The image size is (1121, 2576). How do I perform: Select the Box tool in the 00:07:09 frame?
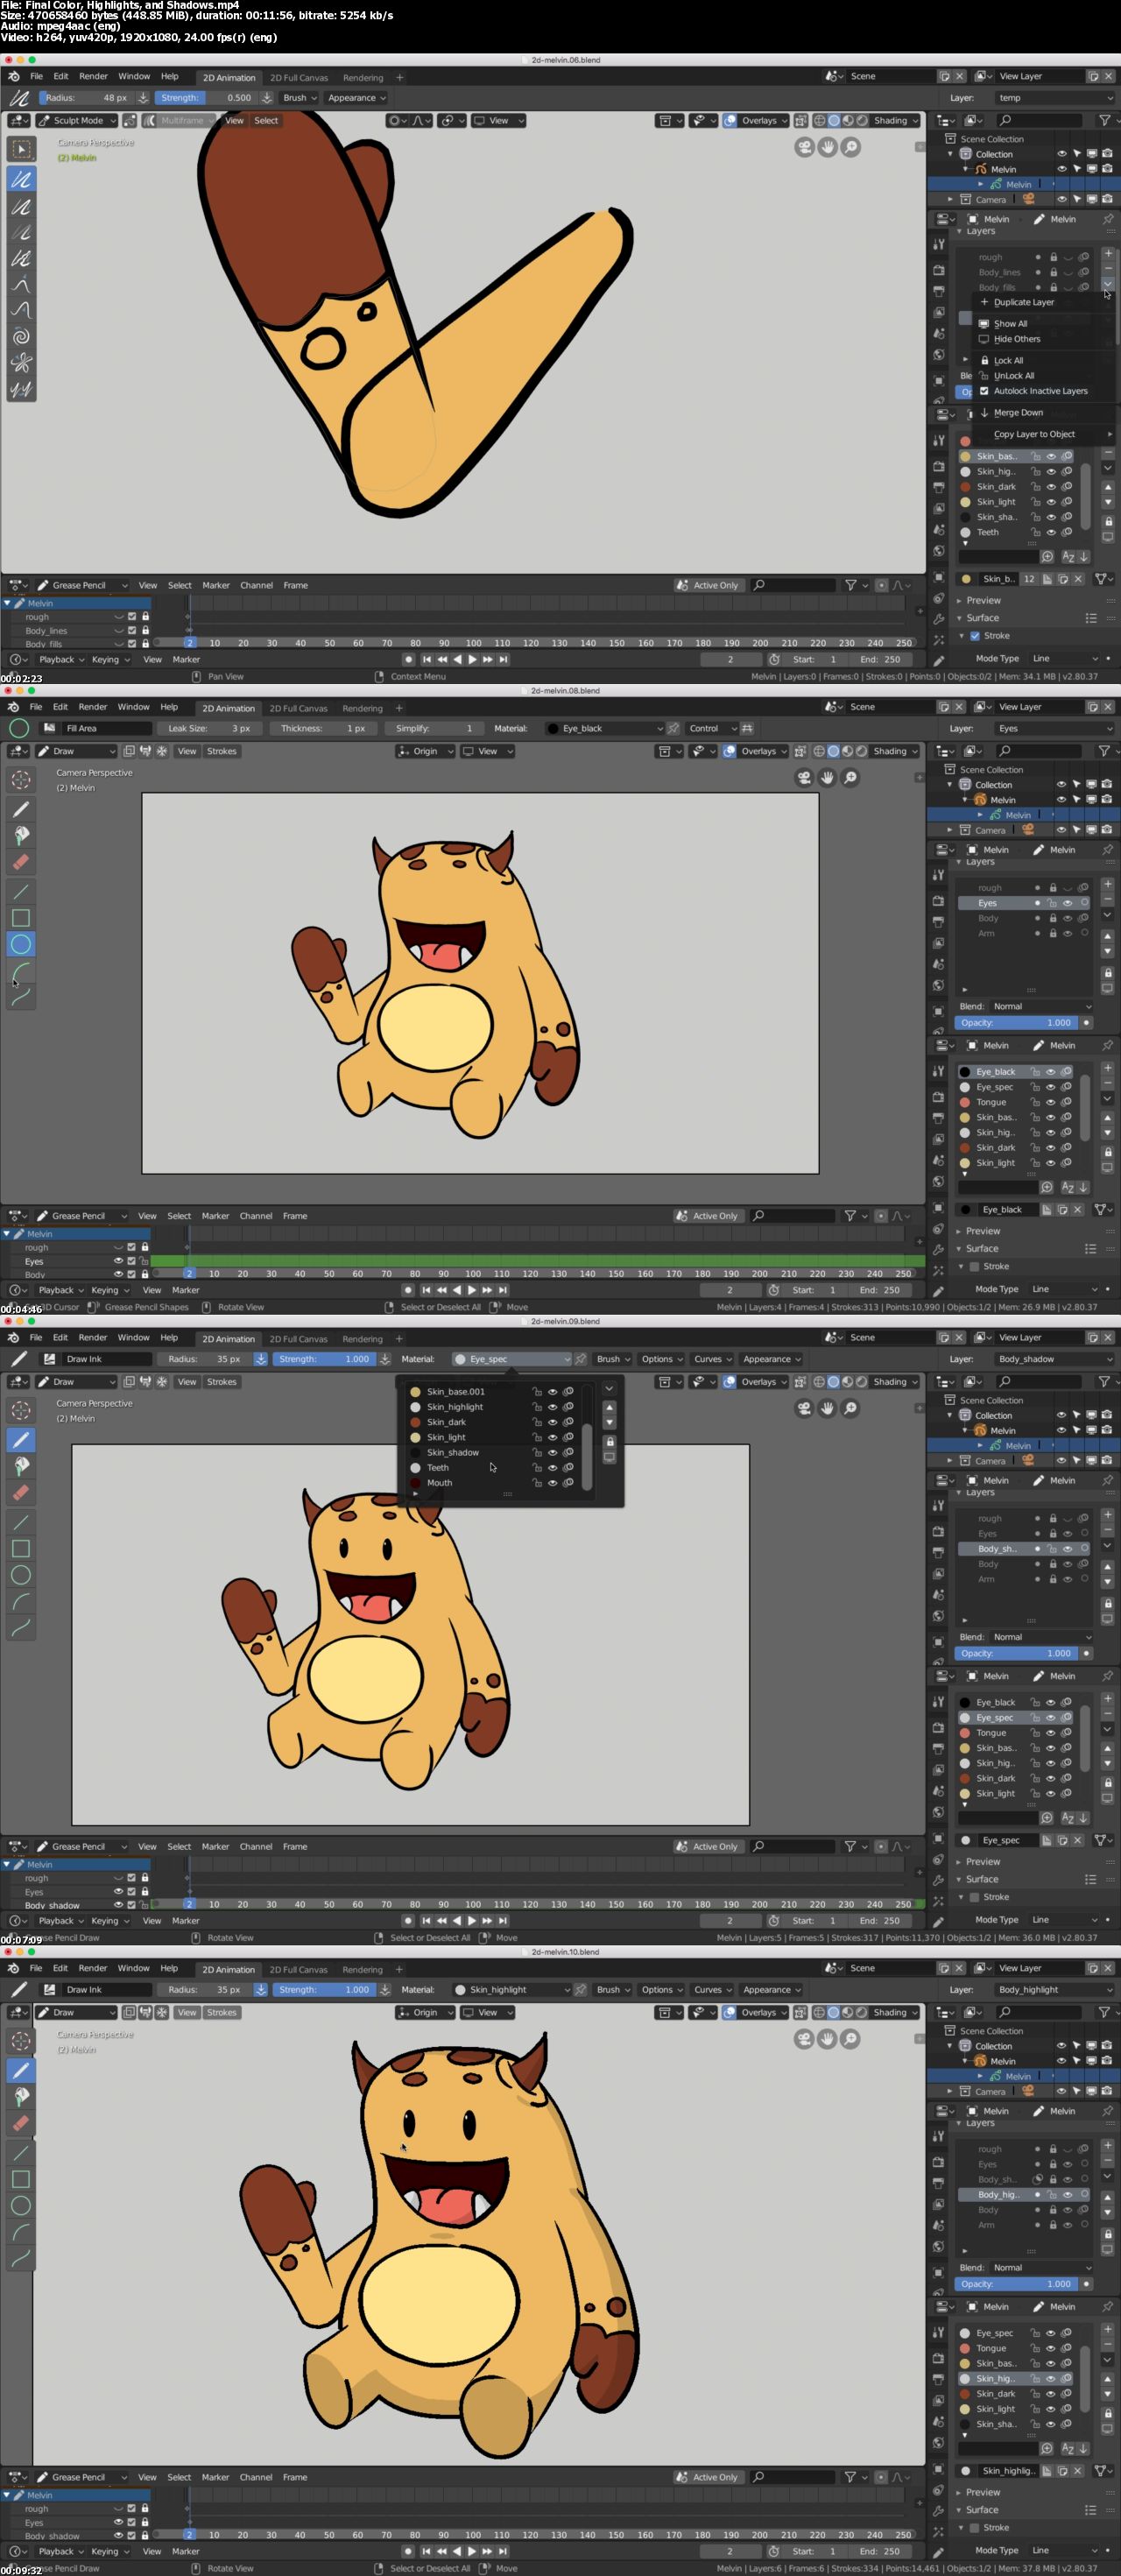(x=21, y=1548)
